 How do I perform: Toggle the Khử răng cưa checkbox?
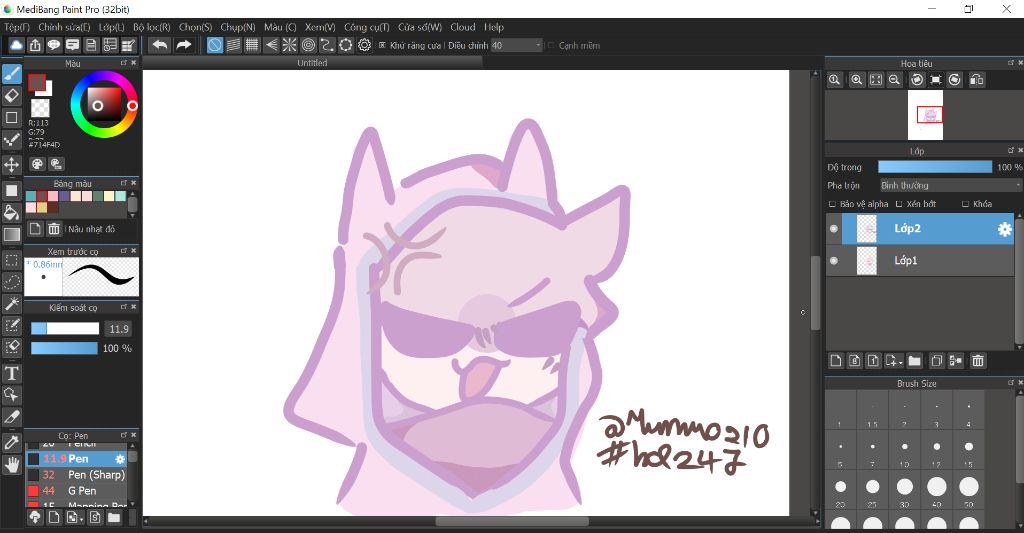(x=383, y=45)
